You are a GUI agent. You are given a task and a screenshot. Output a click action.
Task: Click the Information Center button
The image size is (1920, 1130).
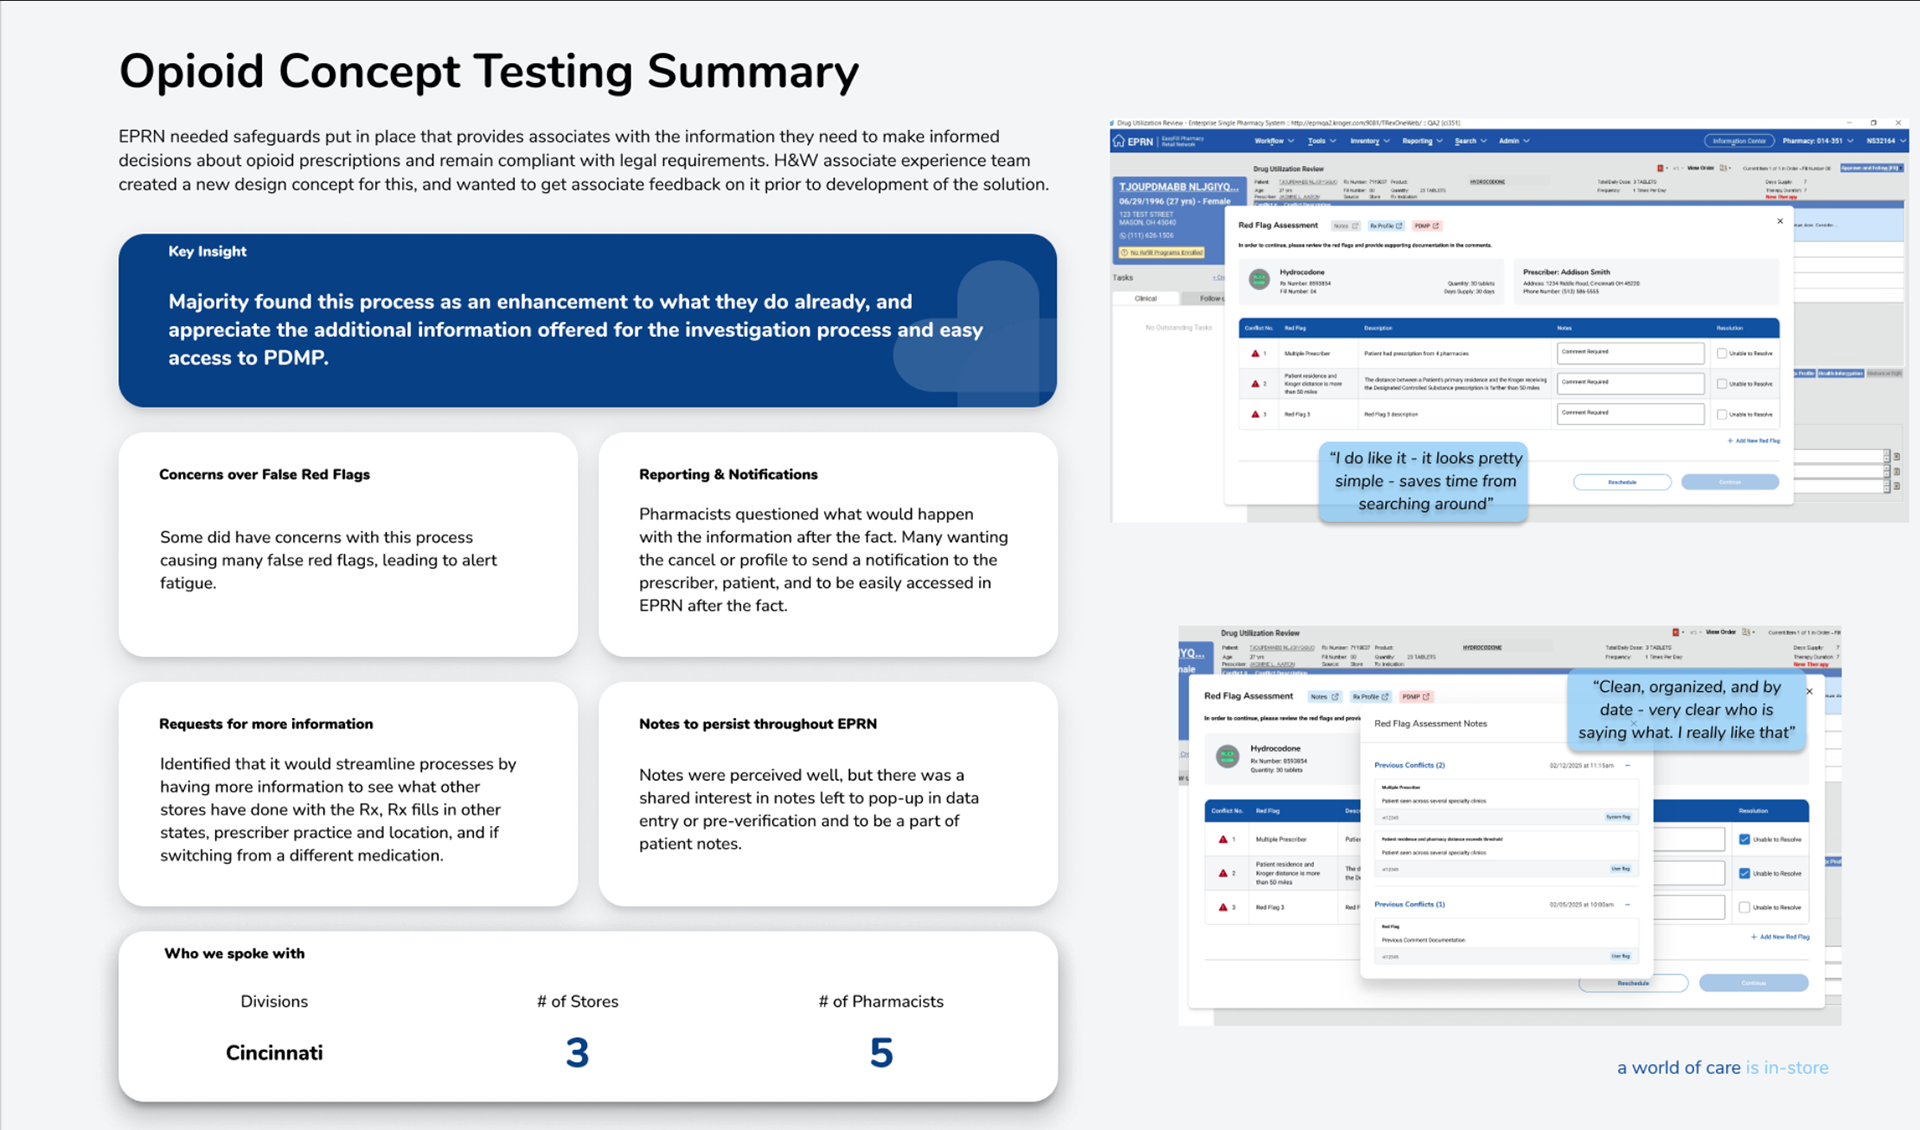coord(1738,141)
